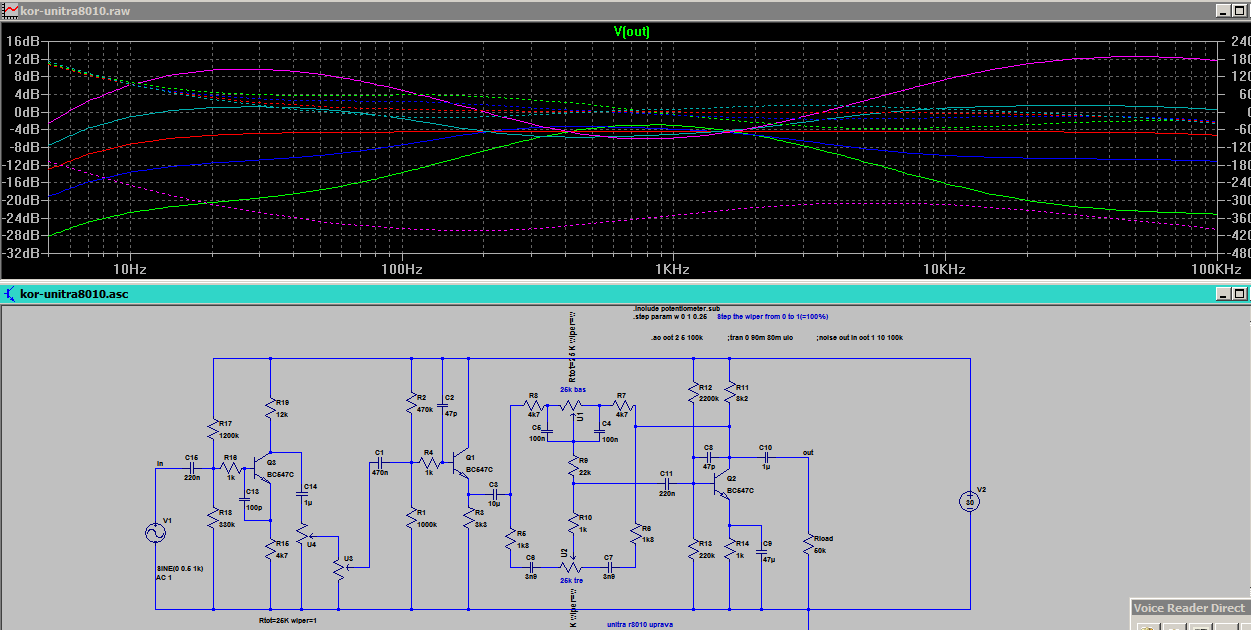Click the horizontal frequency axis near 1KHz
This screenshot has width=1251, height=630.
point(672,270)
